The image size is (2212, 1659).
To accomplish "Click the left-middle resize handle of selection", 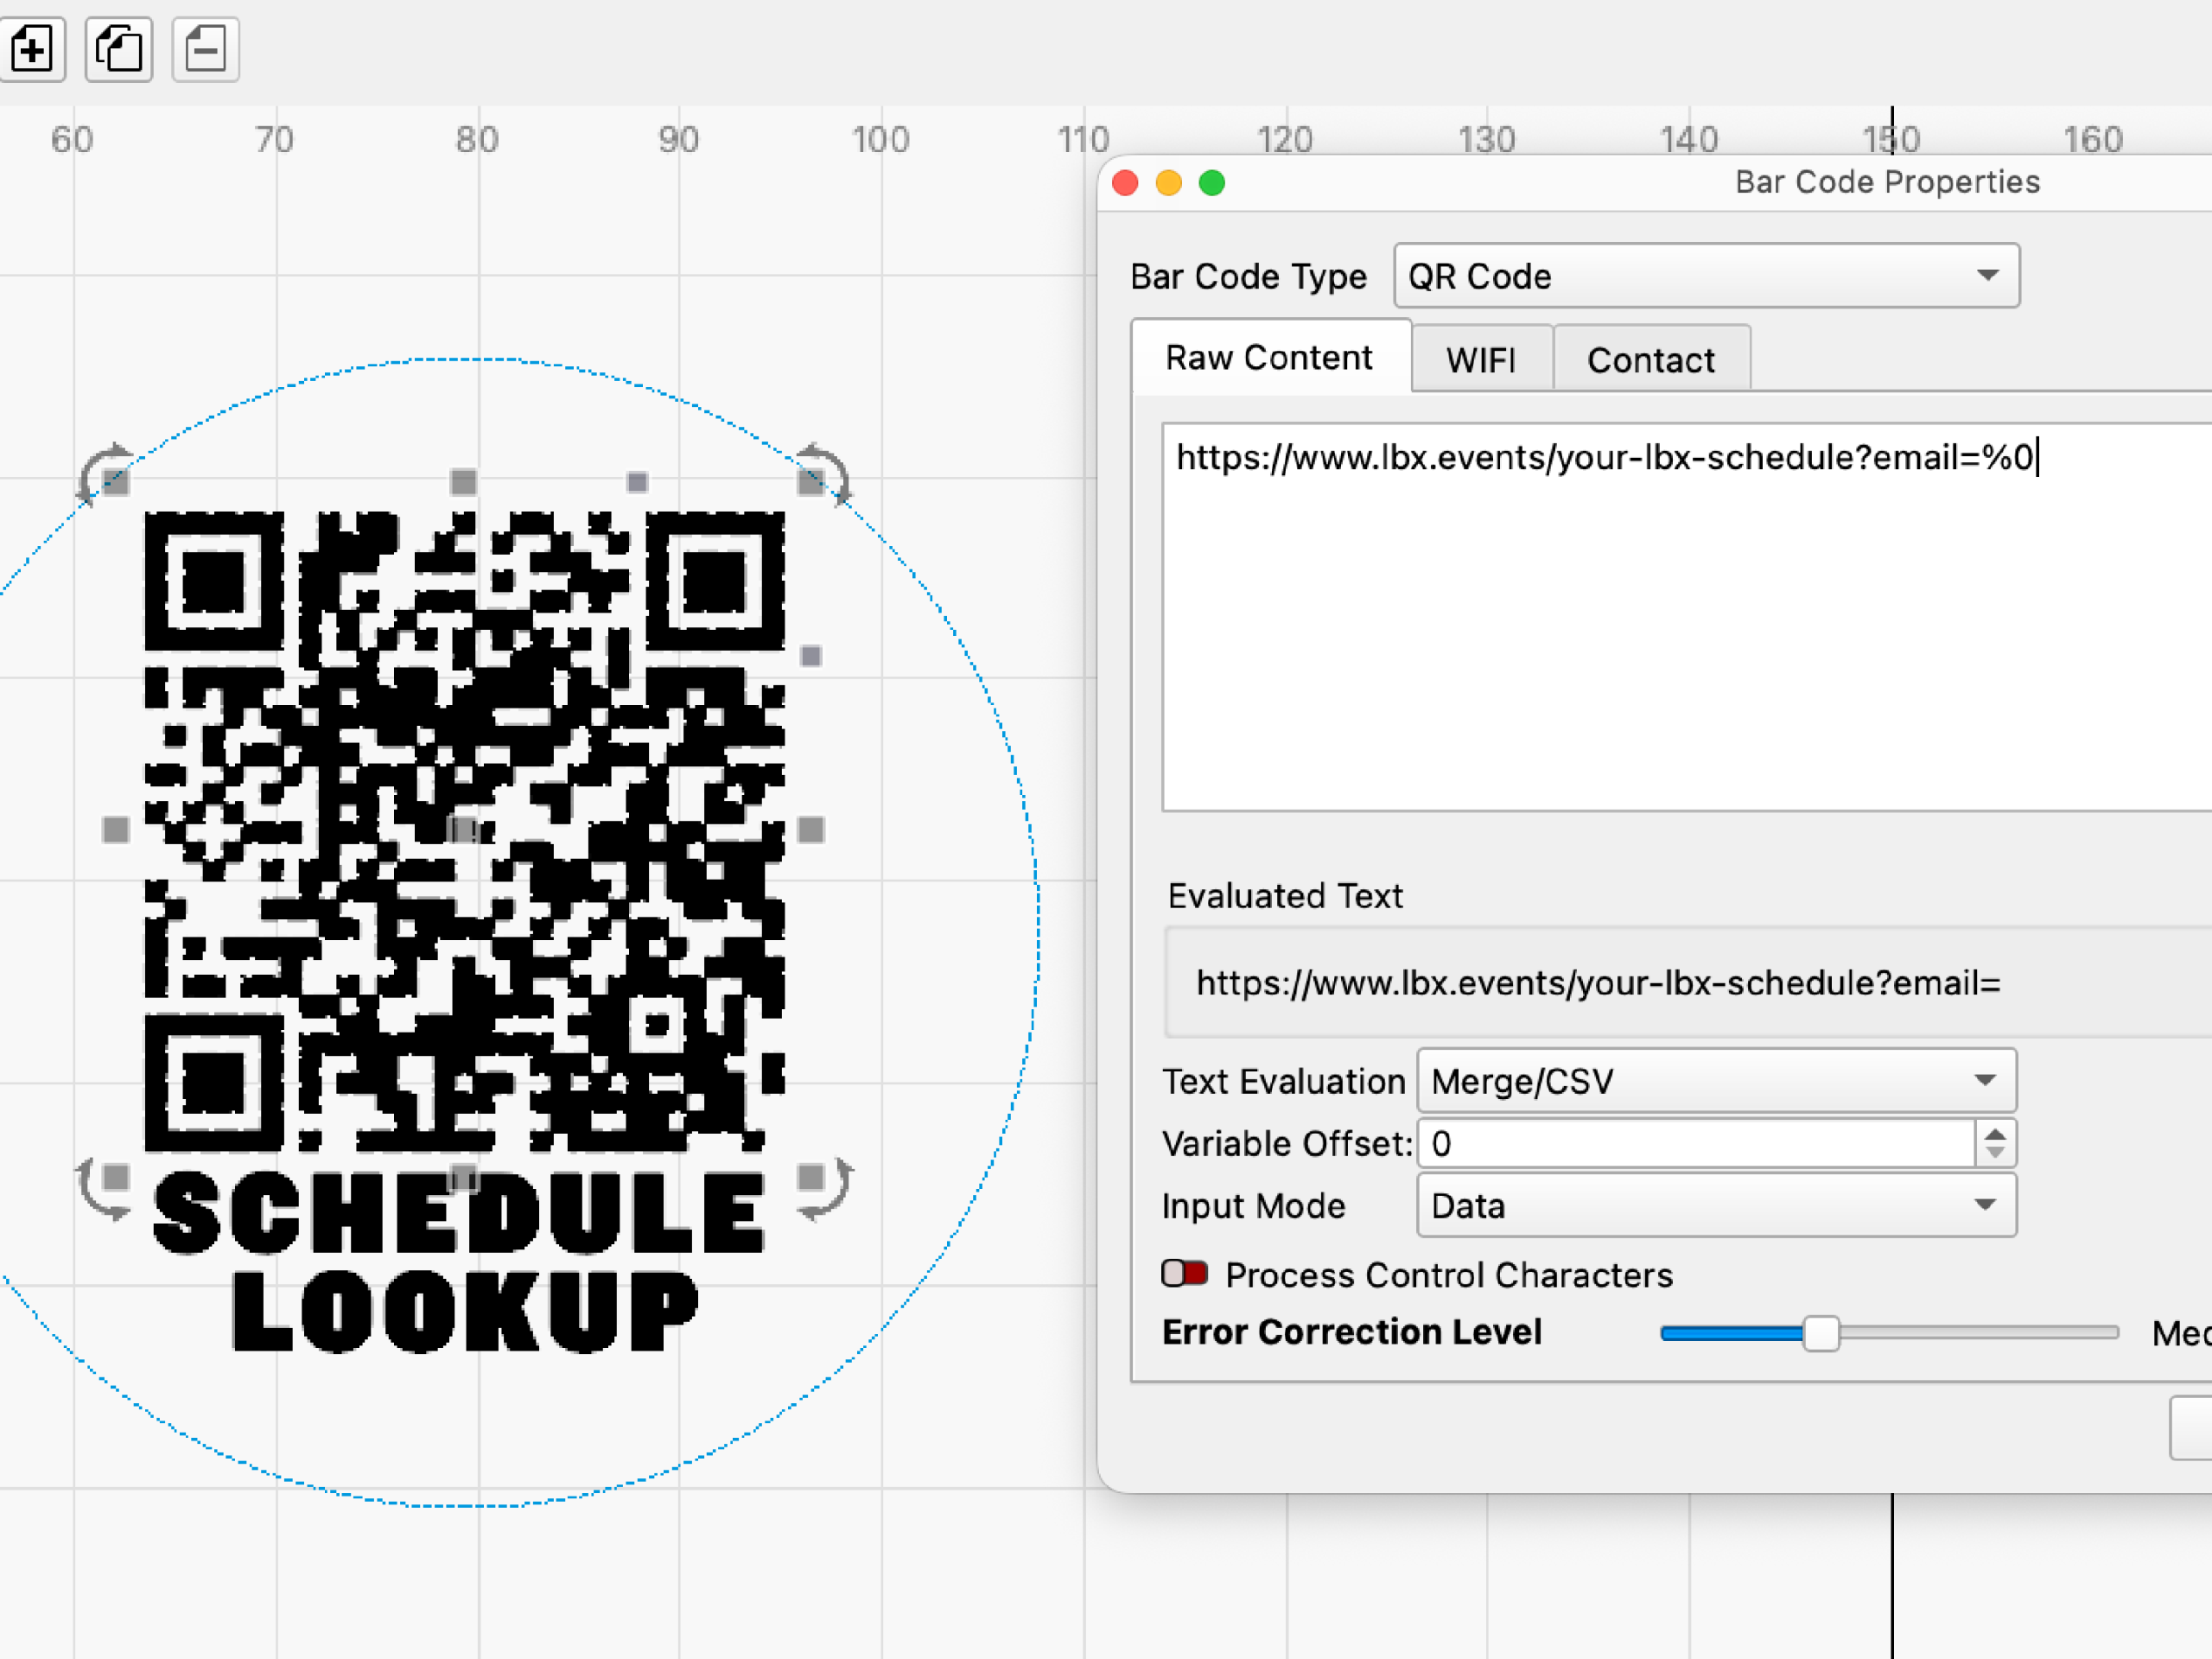I will 116,830.
